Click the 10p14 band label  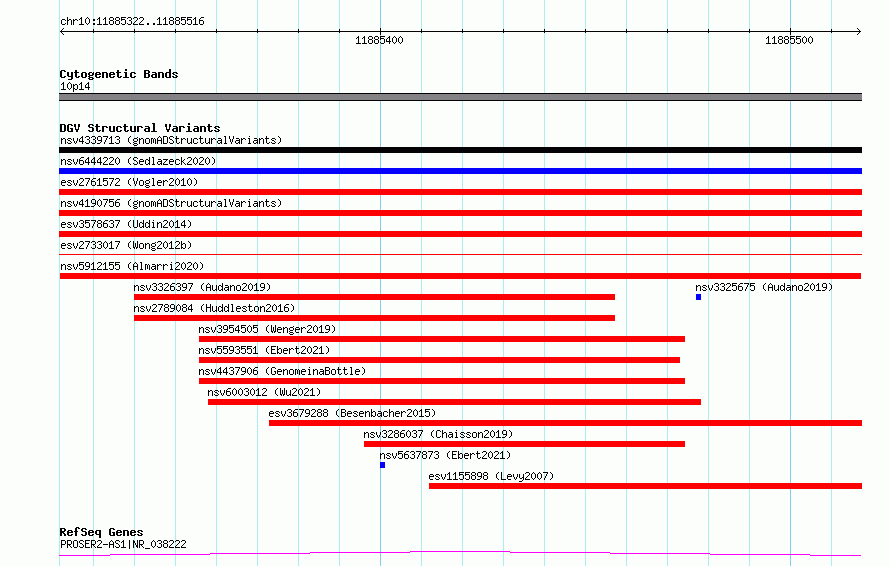(75, 86)
